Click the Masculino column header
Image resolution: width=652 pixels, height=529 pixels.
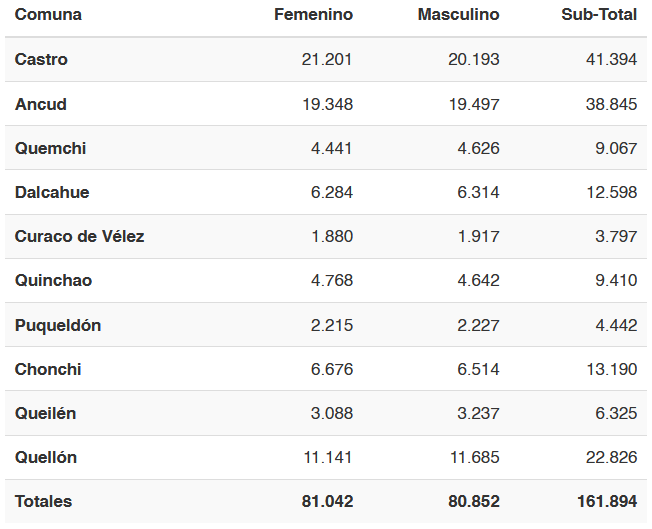(x=458, y=15)
